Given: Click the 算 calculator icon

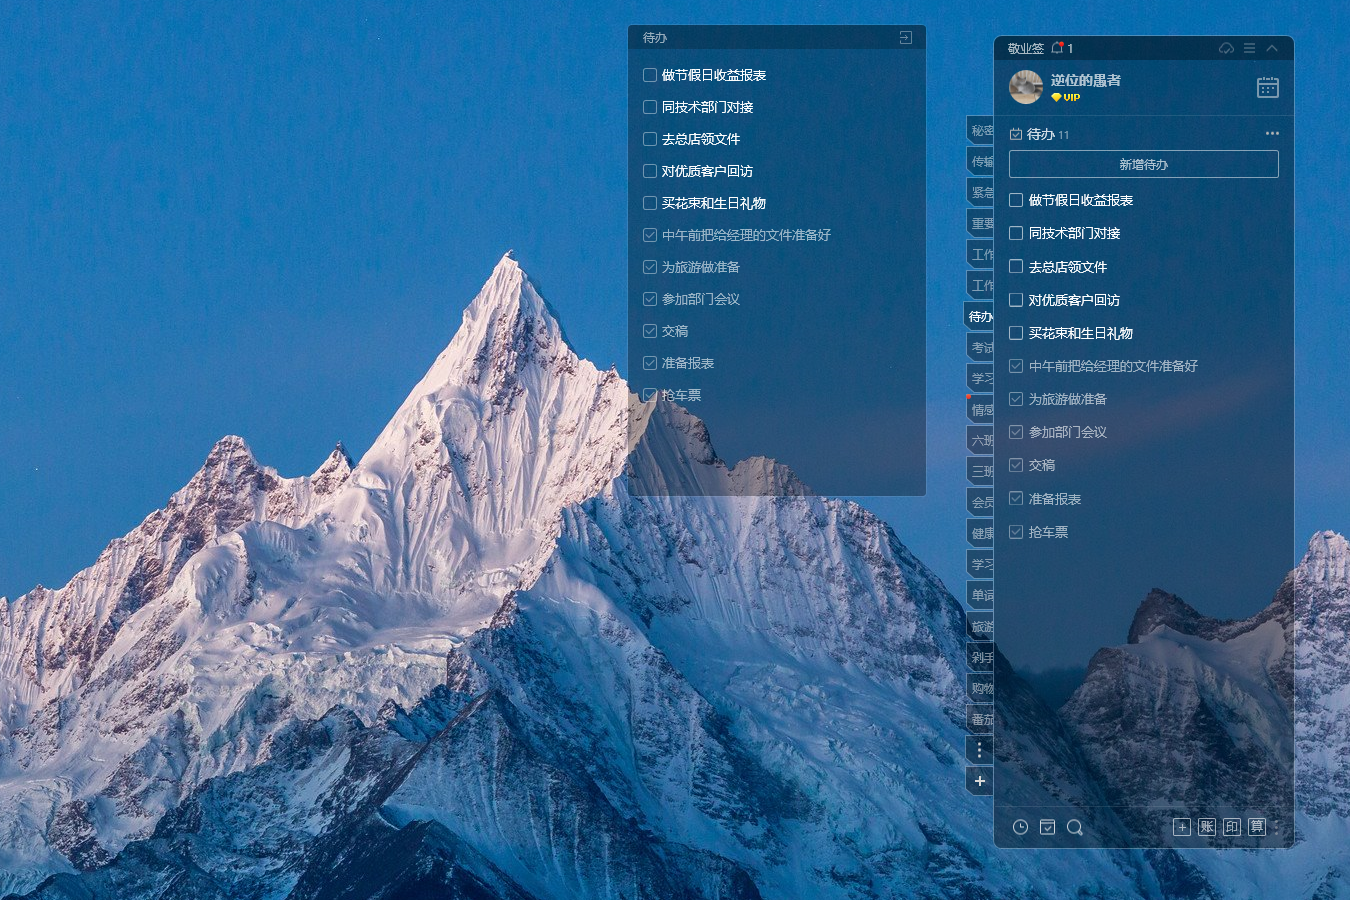Looking at the screenshot, I should [1257, 827].
